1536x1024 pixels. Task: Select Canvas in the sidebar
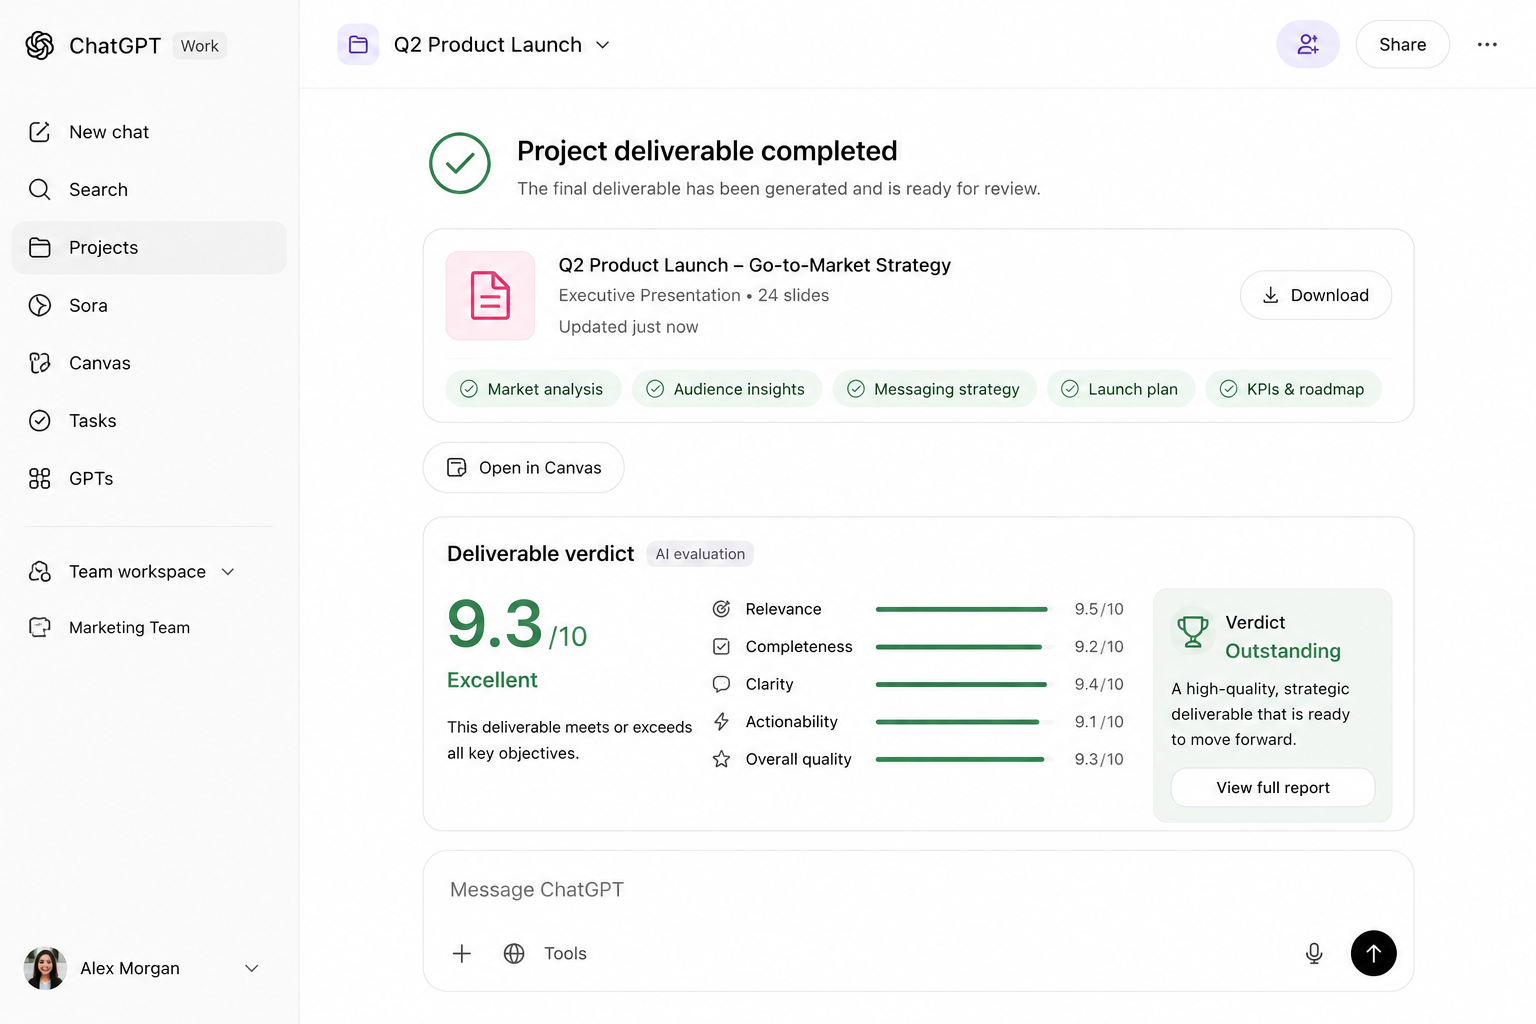[x=149, y=363]
